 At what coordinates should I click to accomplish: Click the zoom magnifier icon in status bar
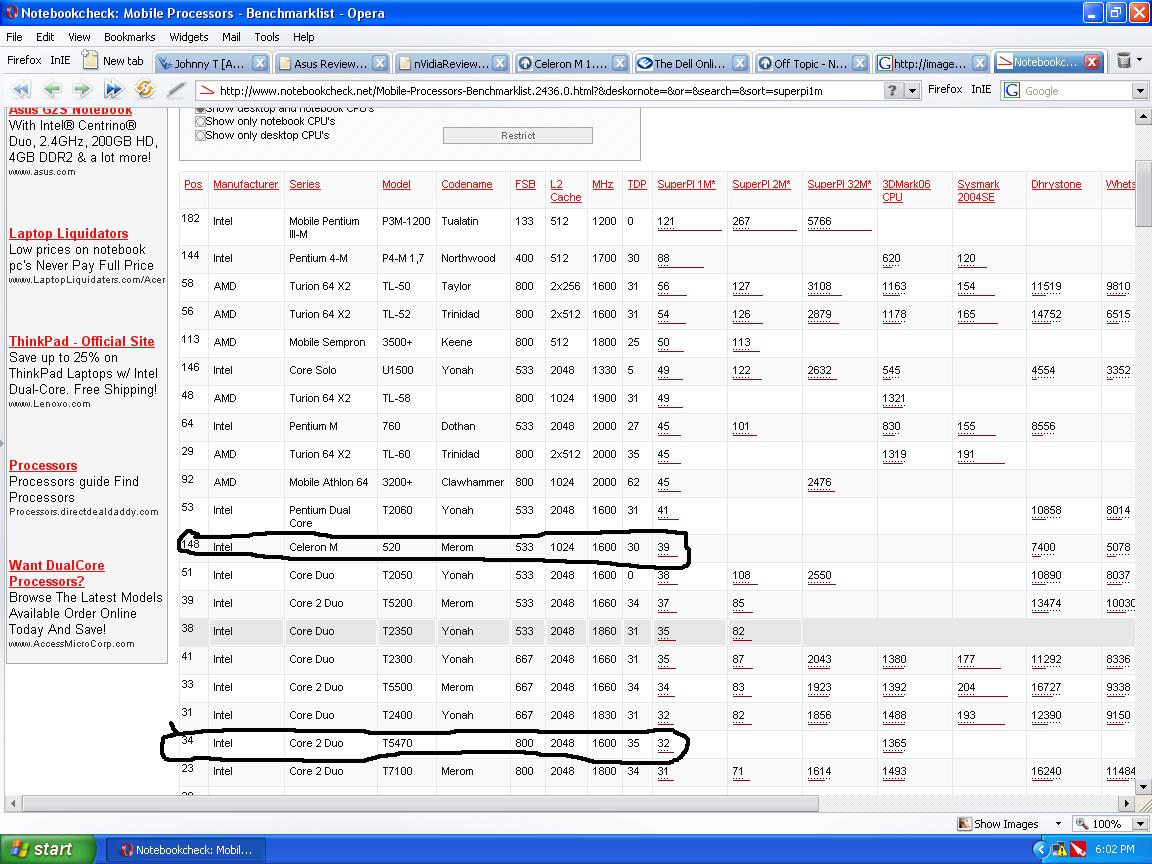point(1081,824)
